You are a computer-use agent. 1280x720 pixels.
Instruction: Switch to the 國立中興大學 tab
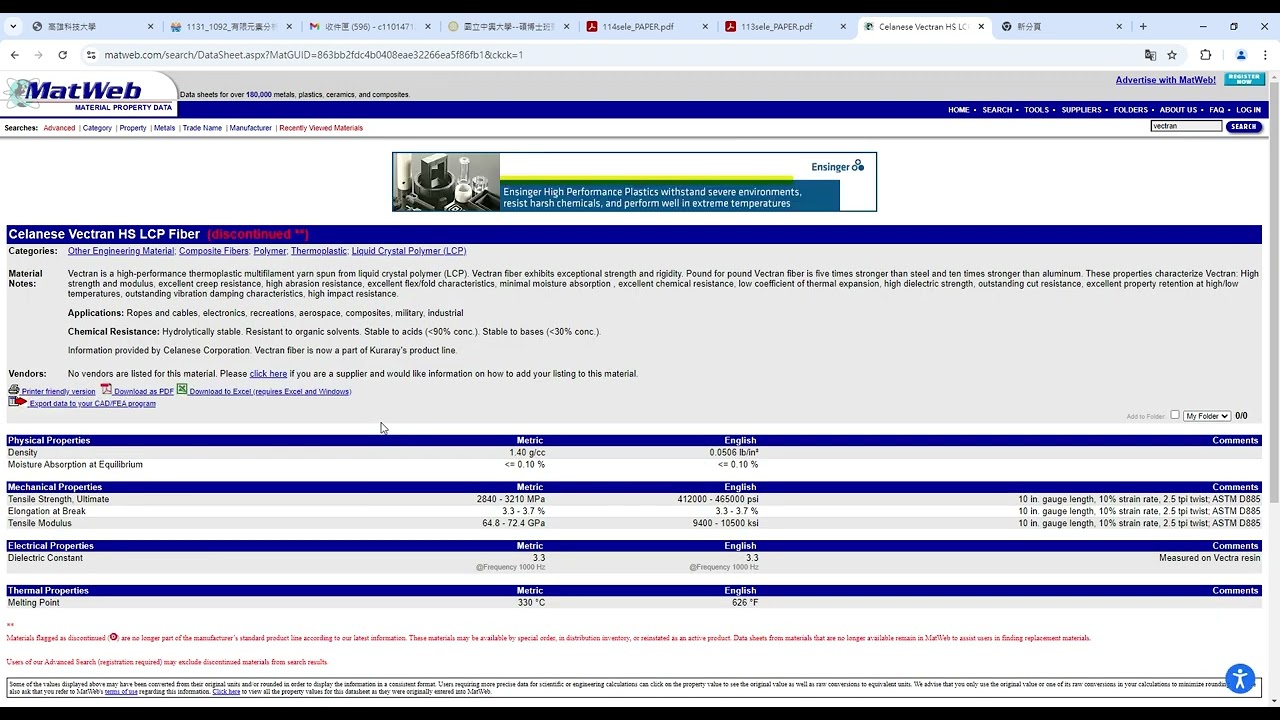point(507,27)
